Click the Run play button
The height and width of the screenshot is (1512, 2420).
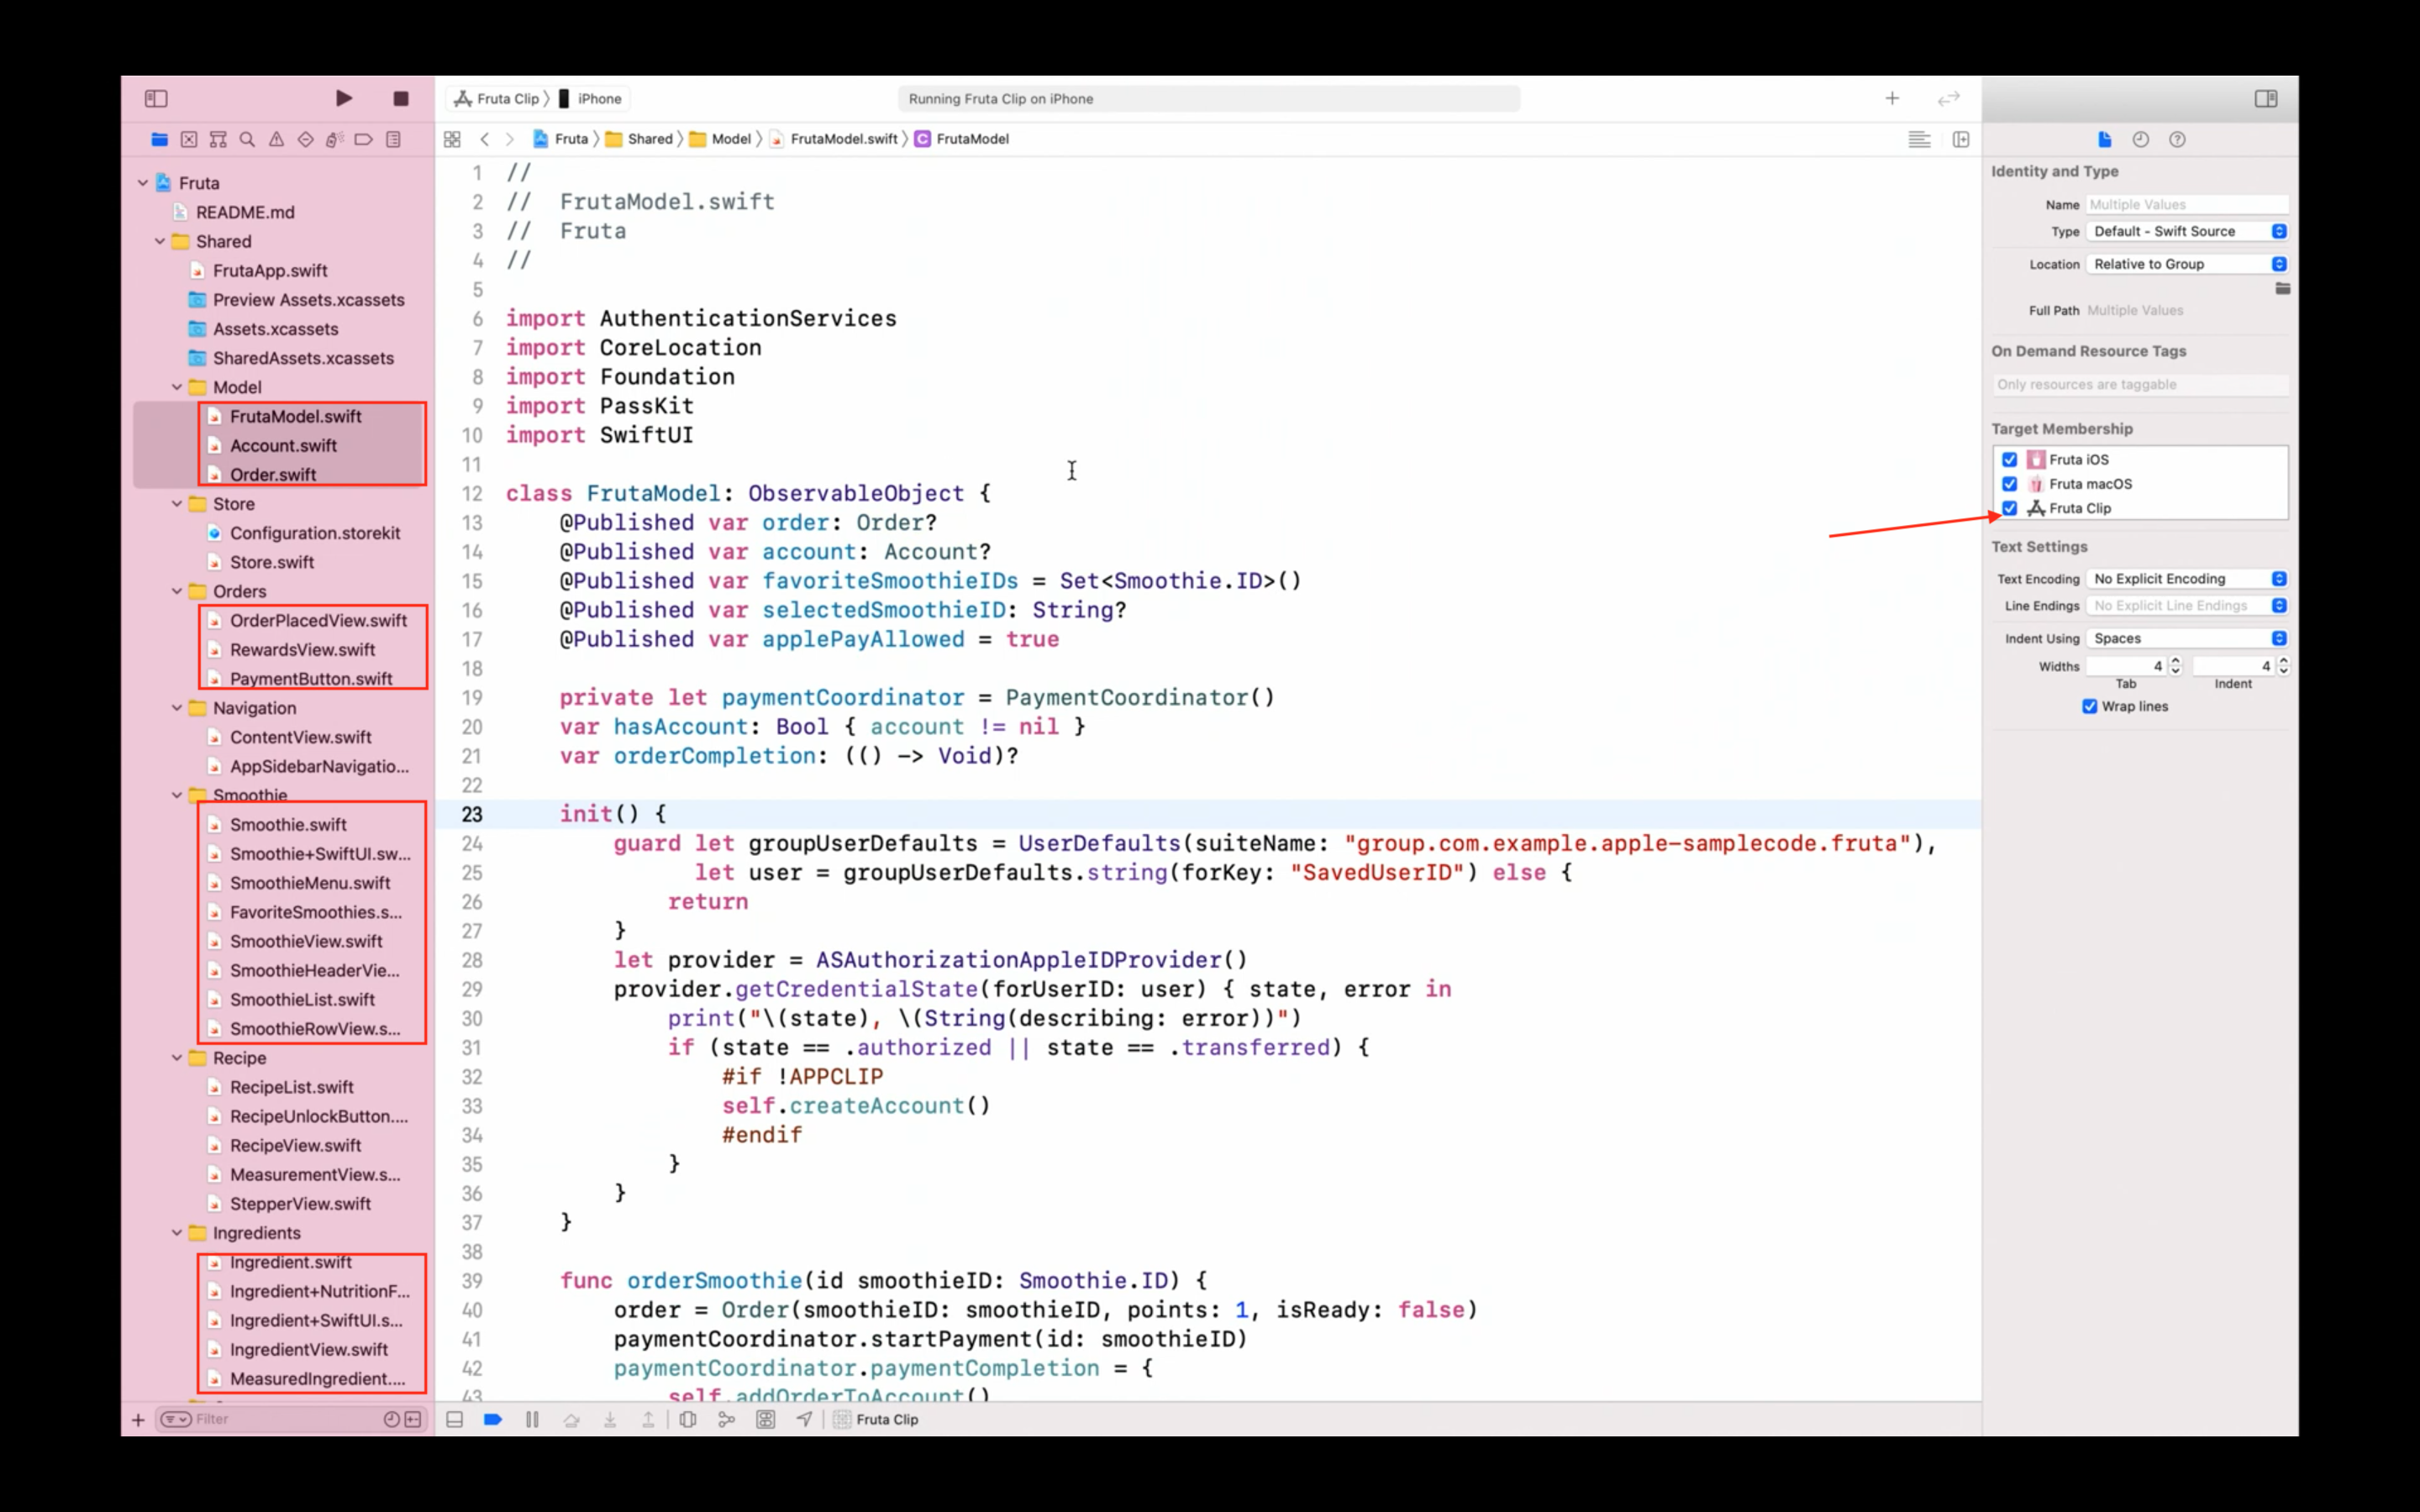[x=343, y=98]
